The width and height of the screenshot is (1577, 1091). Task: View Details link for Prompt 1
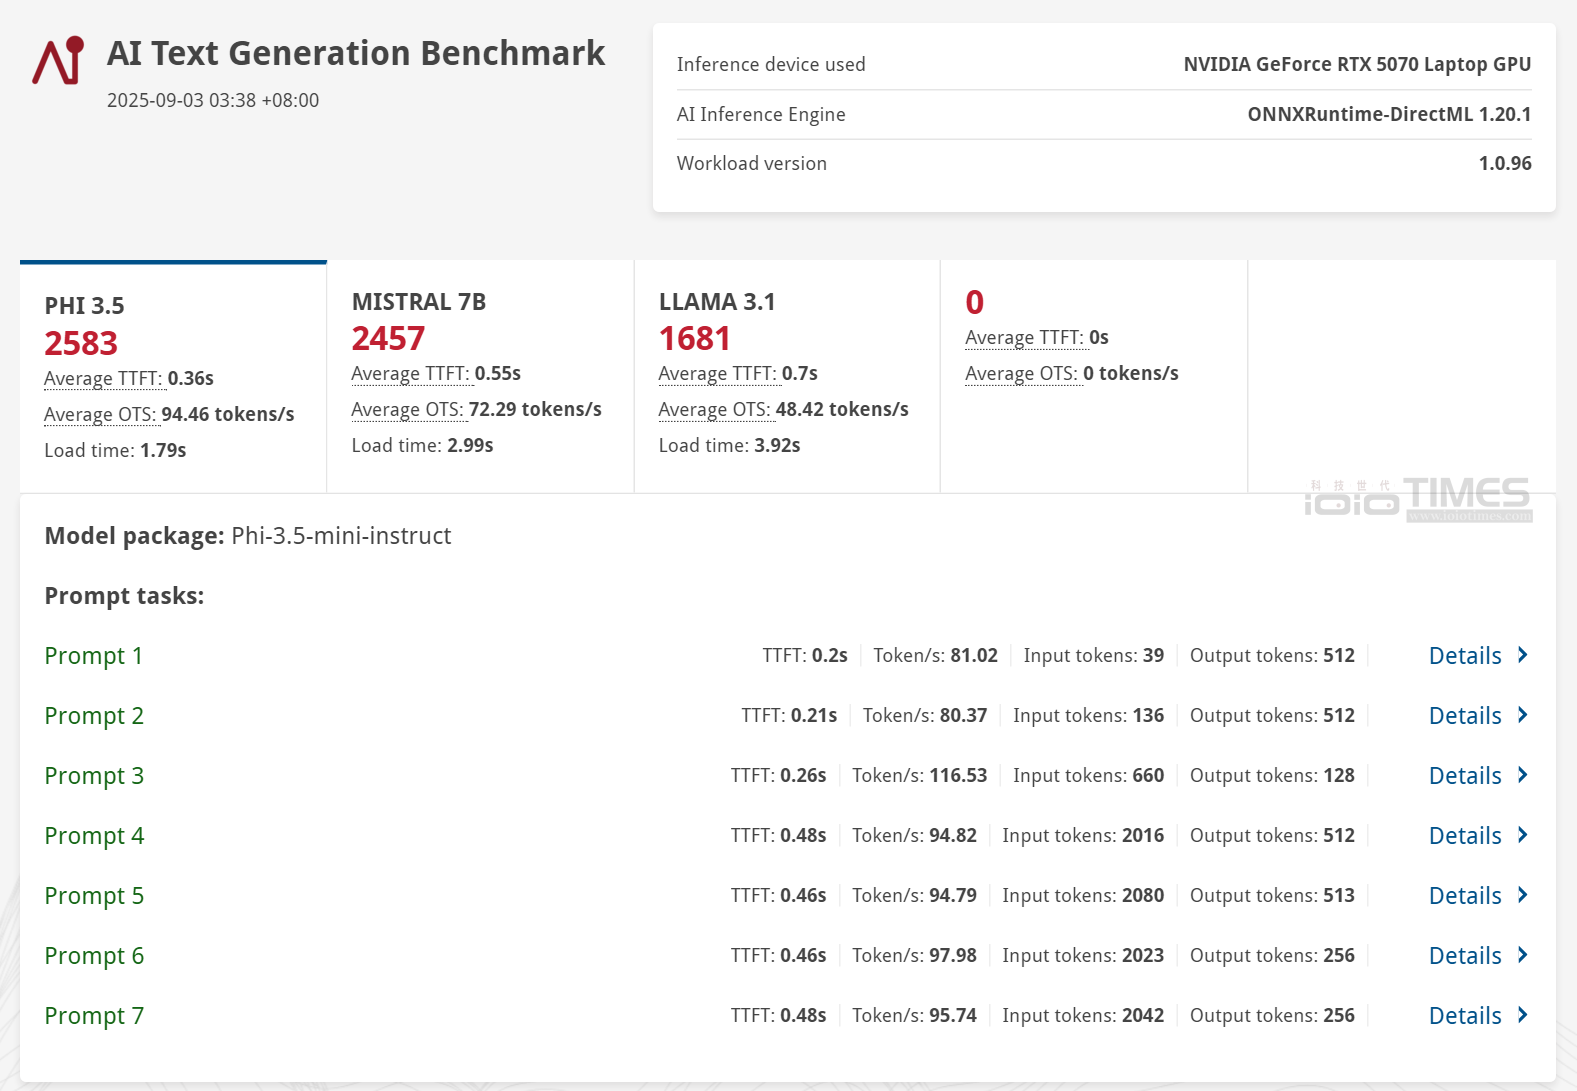1465,656
